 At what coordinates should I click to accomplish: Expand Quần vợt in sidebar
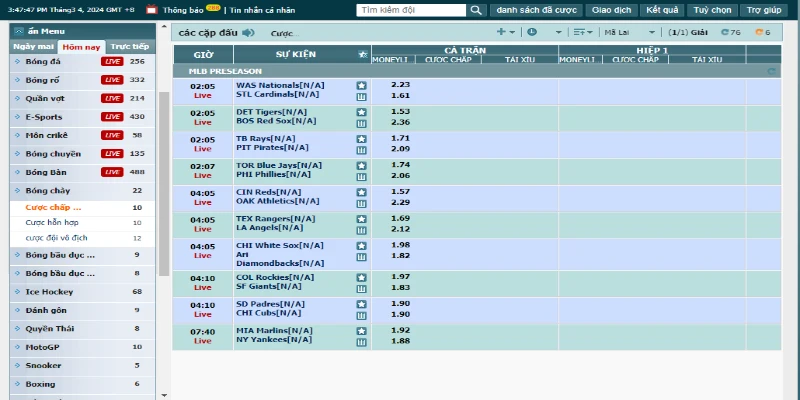pos(82,98)
